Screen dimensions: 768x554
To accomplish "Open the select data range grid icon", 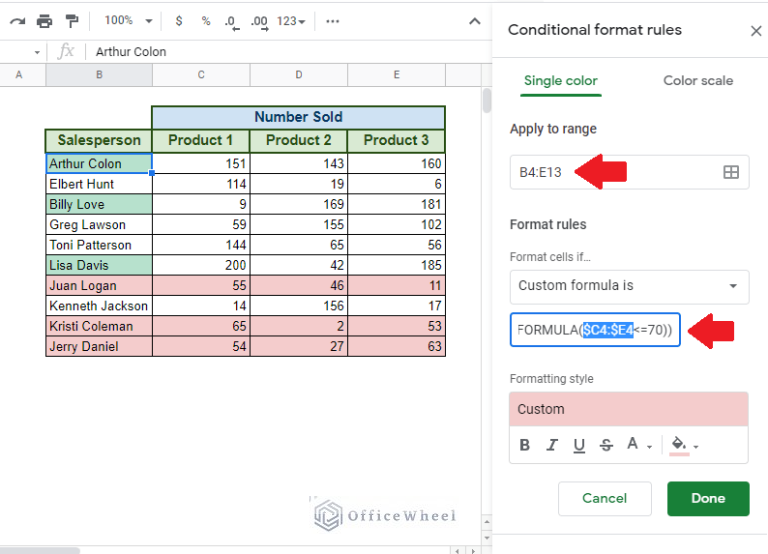I will tap(731, 172).
